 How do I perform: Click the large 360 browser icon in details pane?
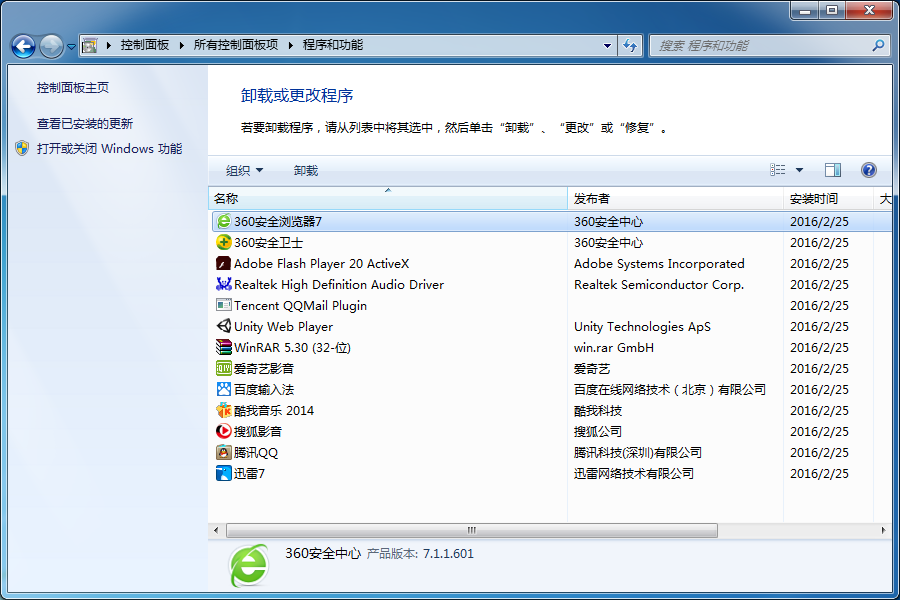[x=249, y=566]
